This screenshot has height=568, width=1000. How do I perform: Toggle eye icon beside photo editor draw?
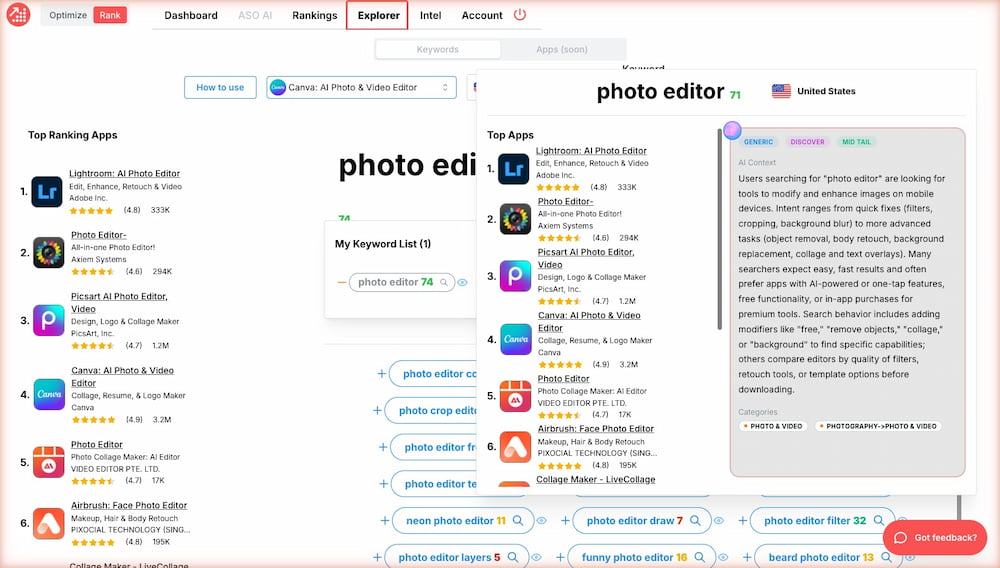click(718, 521)
